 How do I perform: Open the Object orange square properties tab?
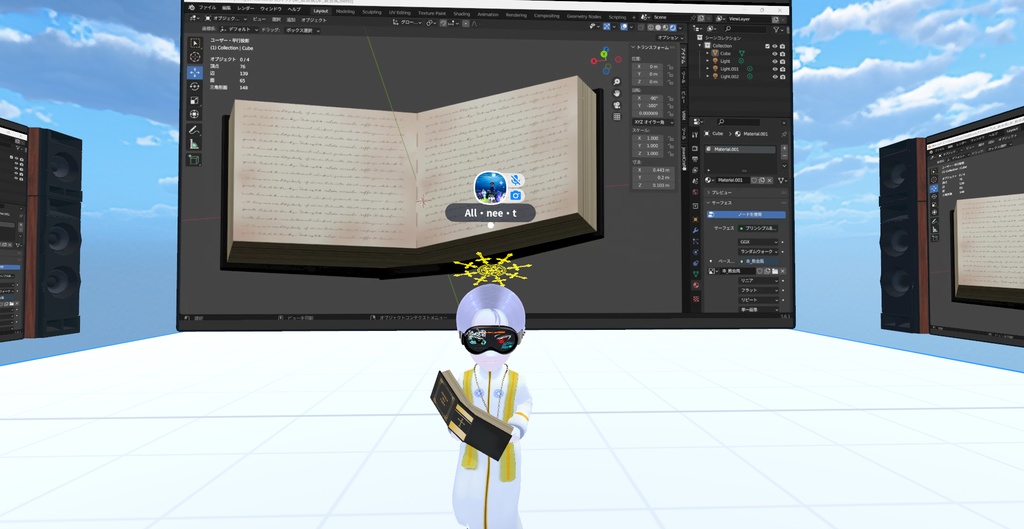(696, 219)
